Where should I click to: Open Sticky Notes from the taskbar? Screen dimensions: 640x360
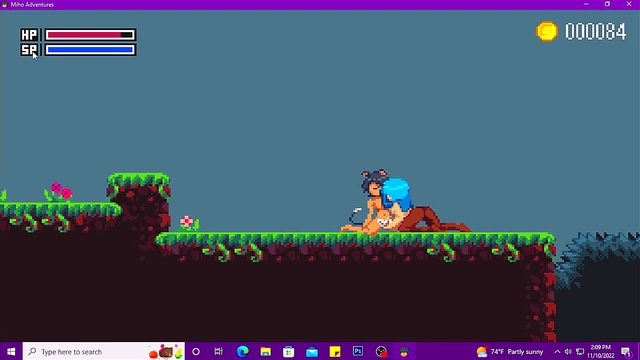click(335, 351)
